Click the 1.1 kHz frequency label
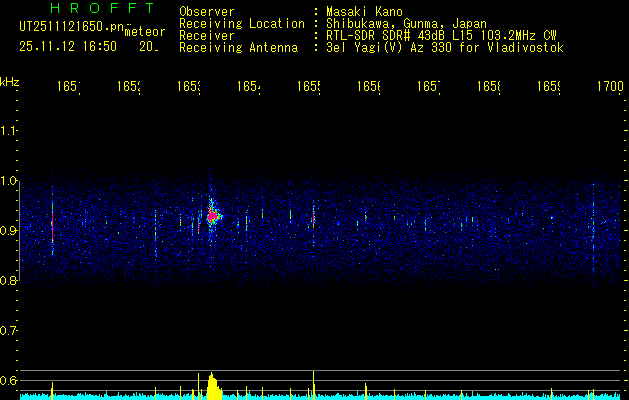Viewport: 629px width, 400px height. coord(8,130)
